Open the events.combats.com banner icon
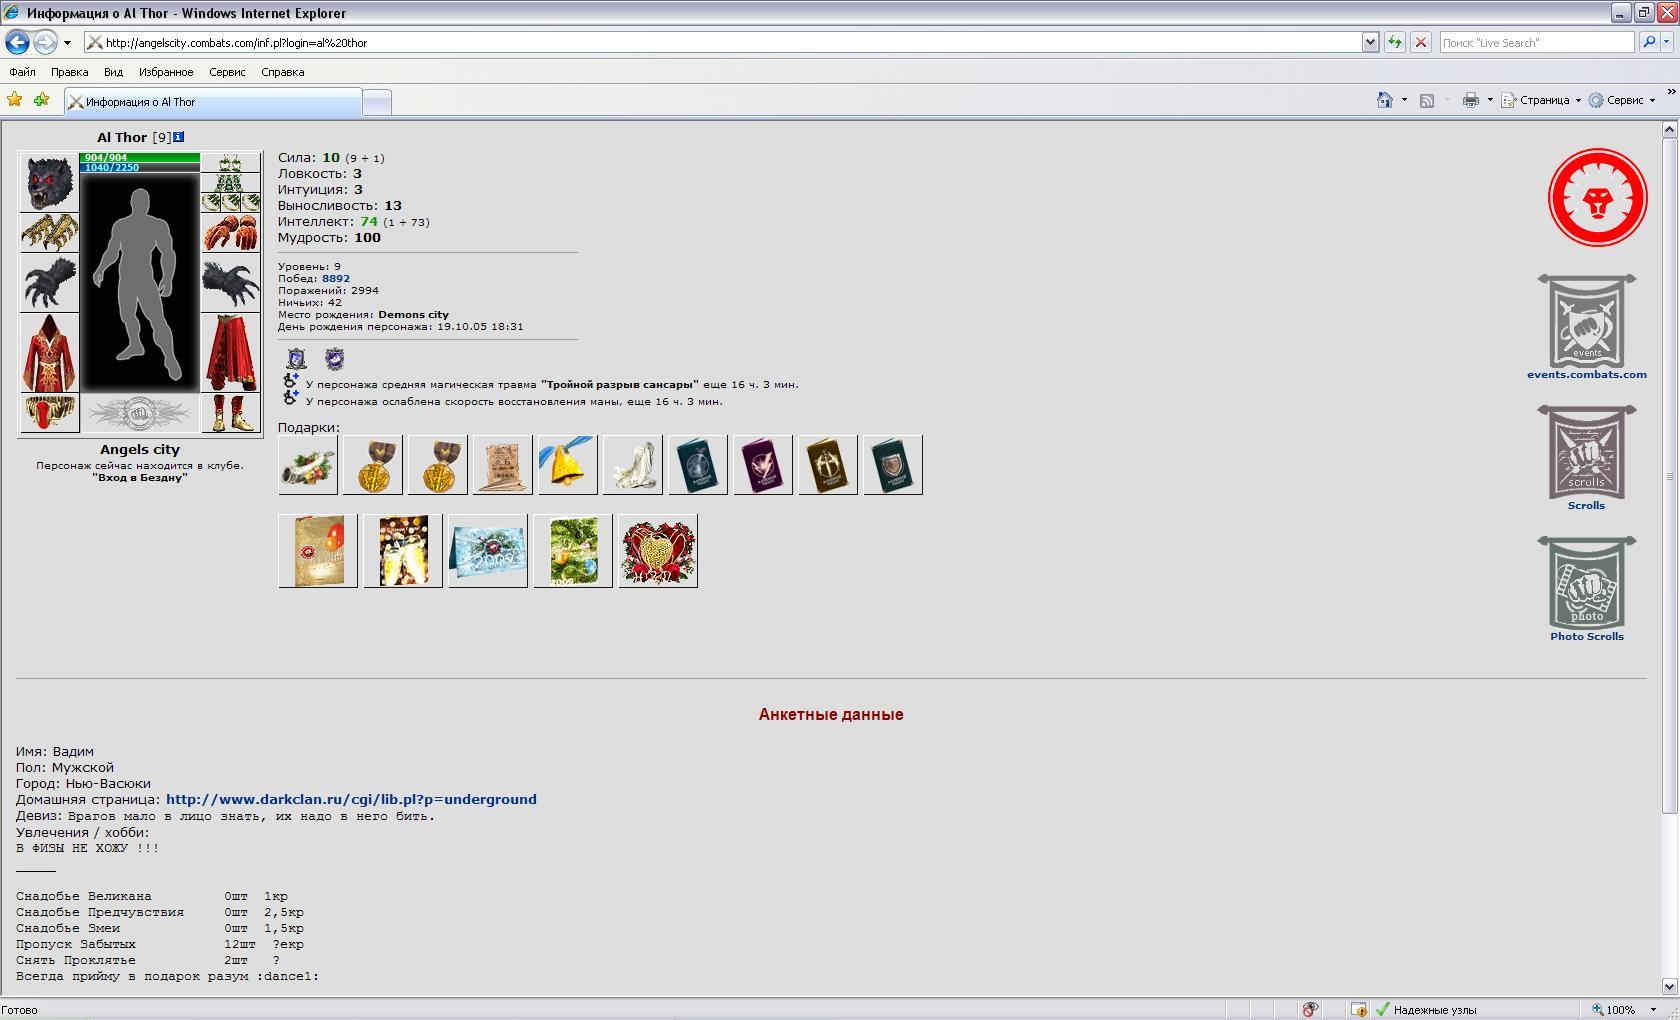This screenshot has width=1680, height=1020. (1587, 321)
